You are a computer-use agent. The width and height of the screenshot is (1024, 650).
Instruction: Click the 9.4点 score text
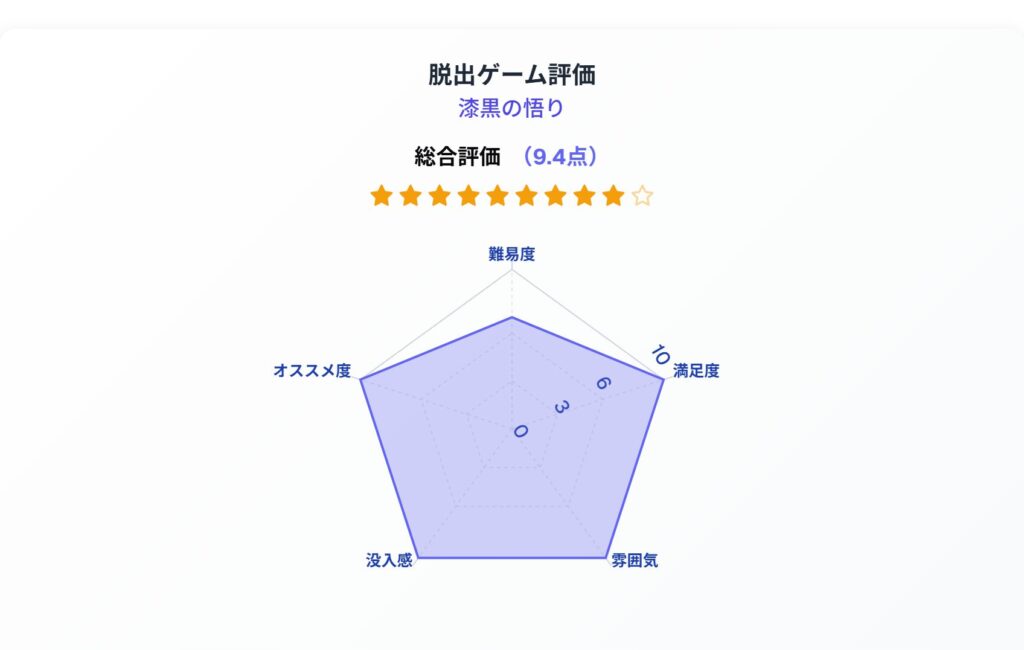(x=559, y=157)
